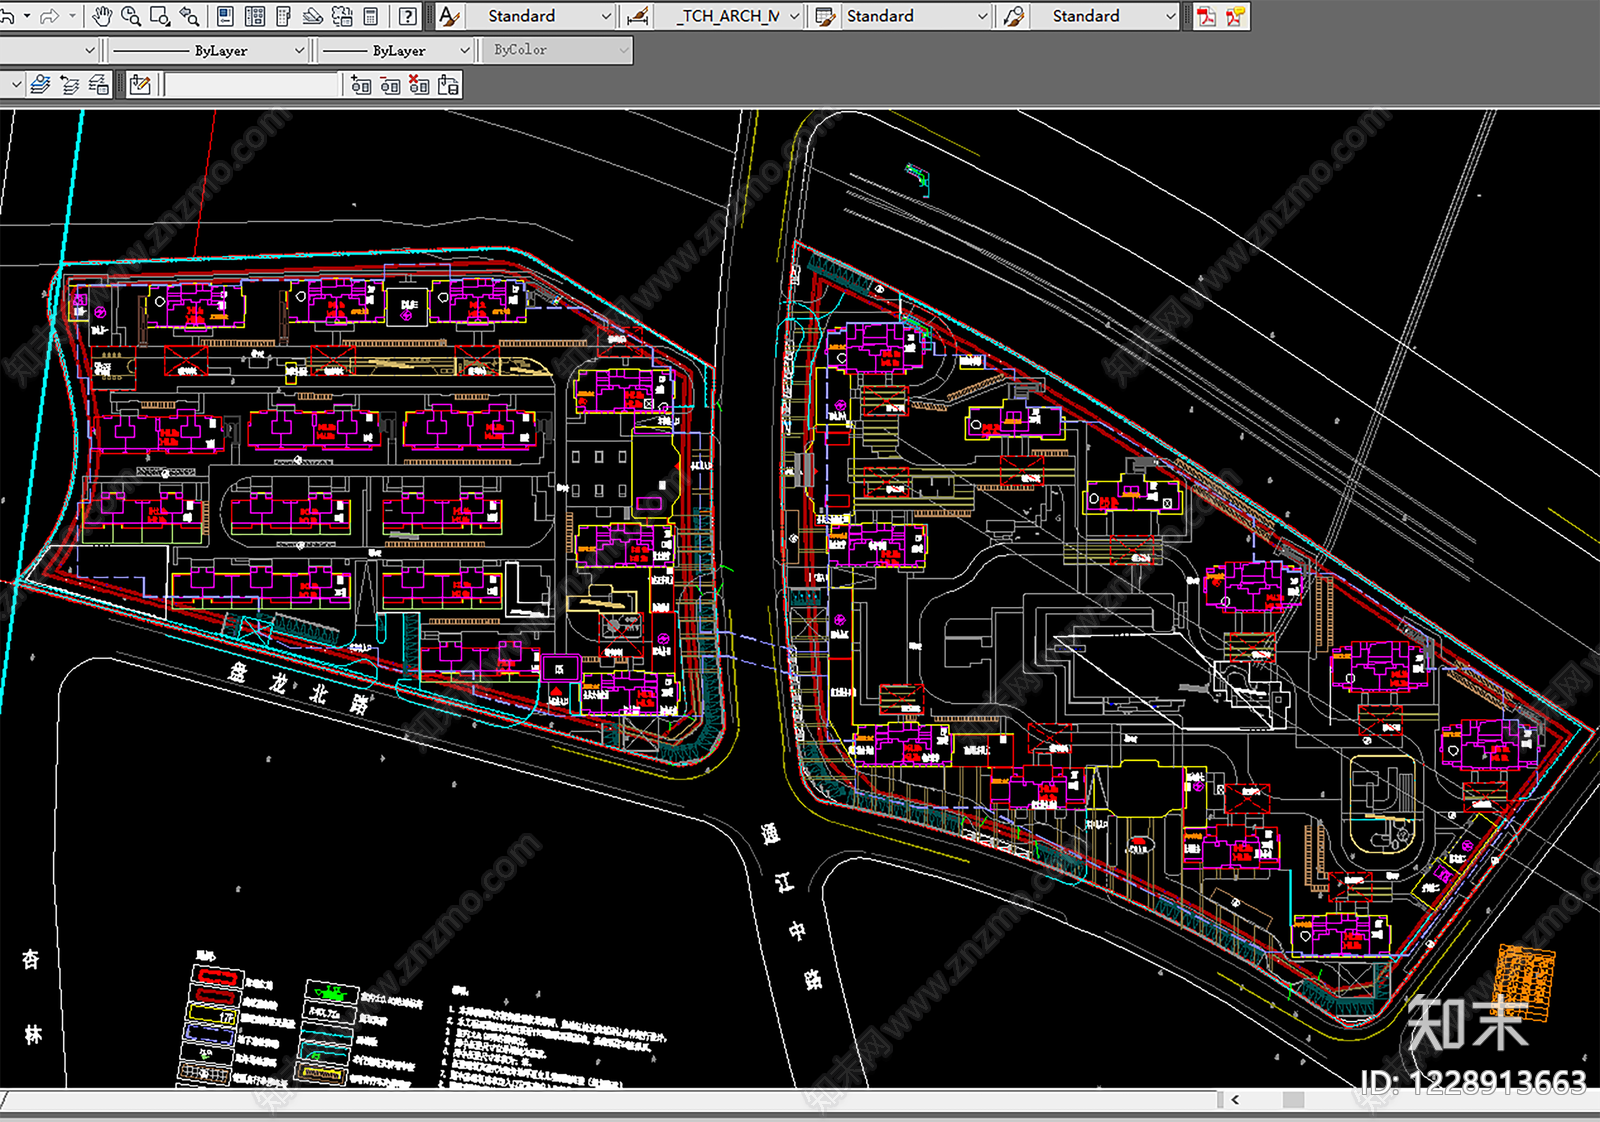Image resolution: width=1600 pixels, height=1122 pixels.
Task: Click the Export to PDF icon
Action: (x=1207, y=16)
